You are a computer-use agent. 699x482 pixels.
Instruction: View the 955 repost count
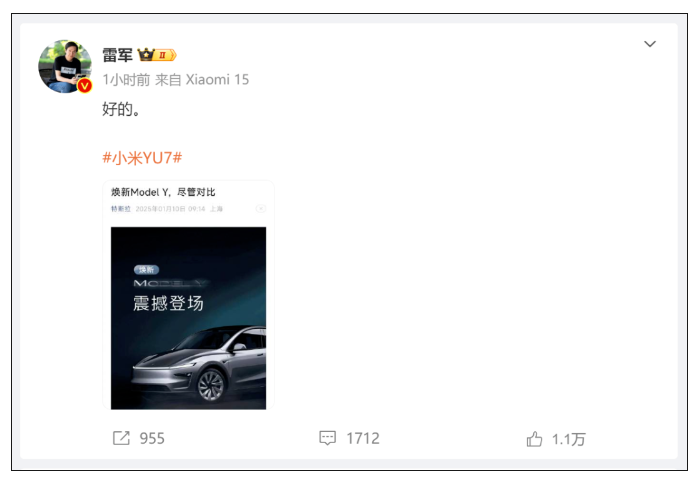(x=152, y=438)
